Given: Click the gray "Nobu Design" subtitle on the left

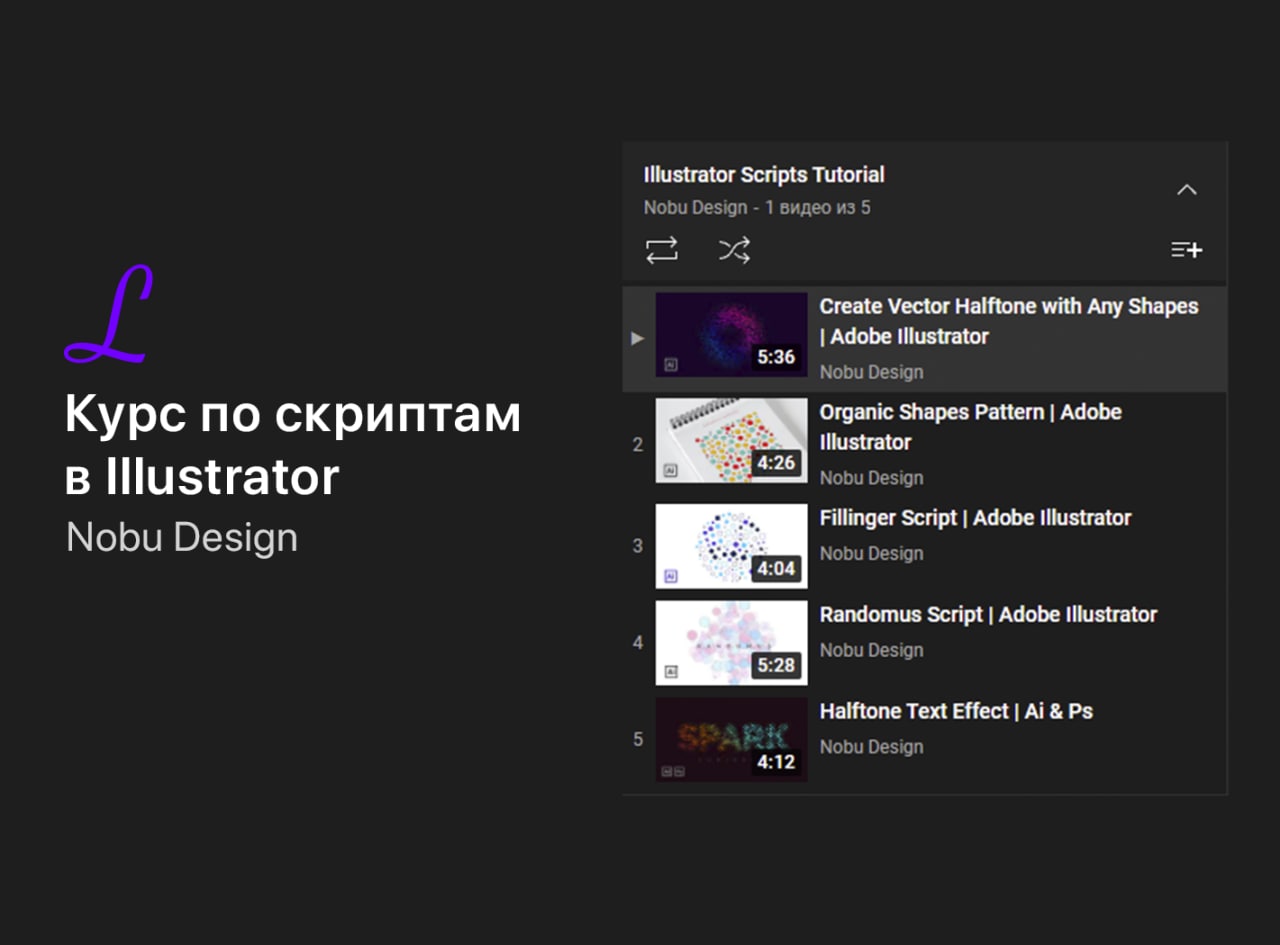Looking at the screenshot, I should (182, 537).
